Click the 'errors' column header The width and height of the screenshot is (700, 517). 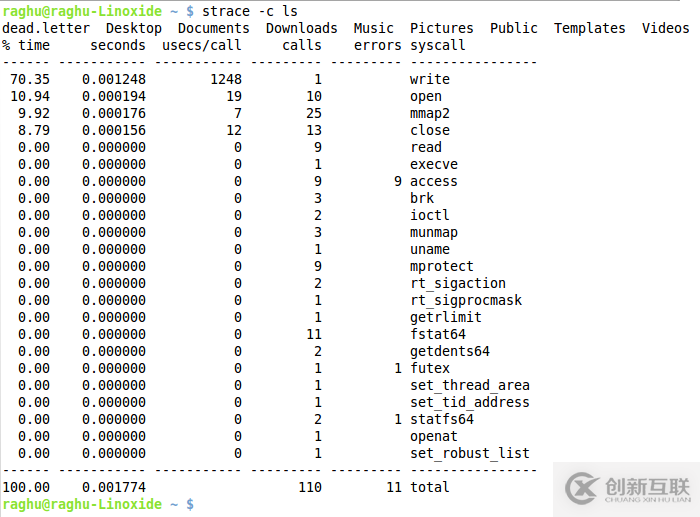coord(378,45)
